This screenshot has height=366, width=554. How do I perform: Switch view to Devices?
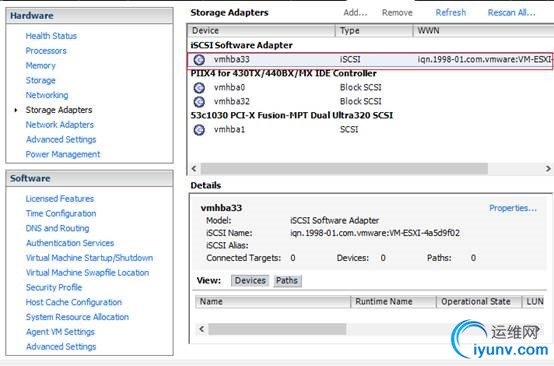point(250,281)
